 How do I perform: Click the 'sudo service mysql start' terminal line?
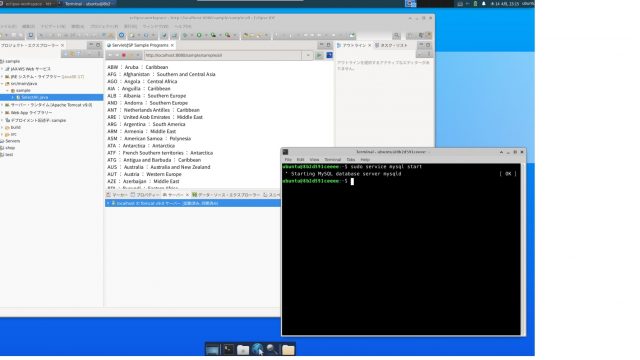pyautogui.click(x=386, y=167)
